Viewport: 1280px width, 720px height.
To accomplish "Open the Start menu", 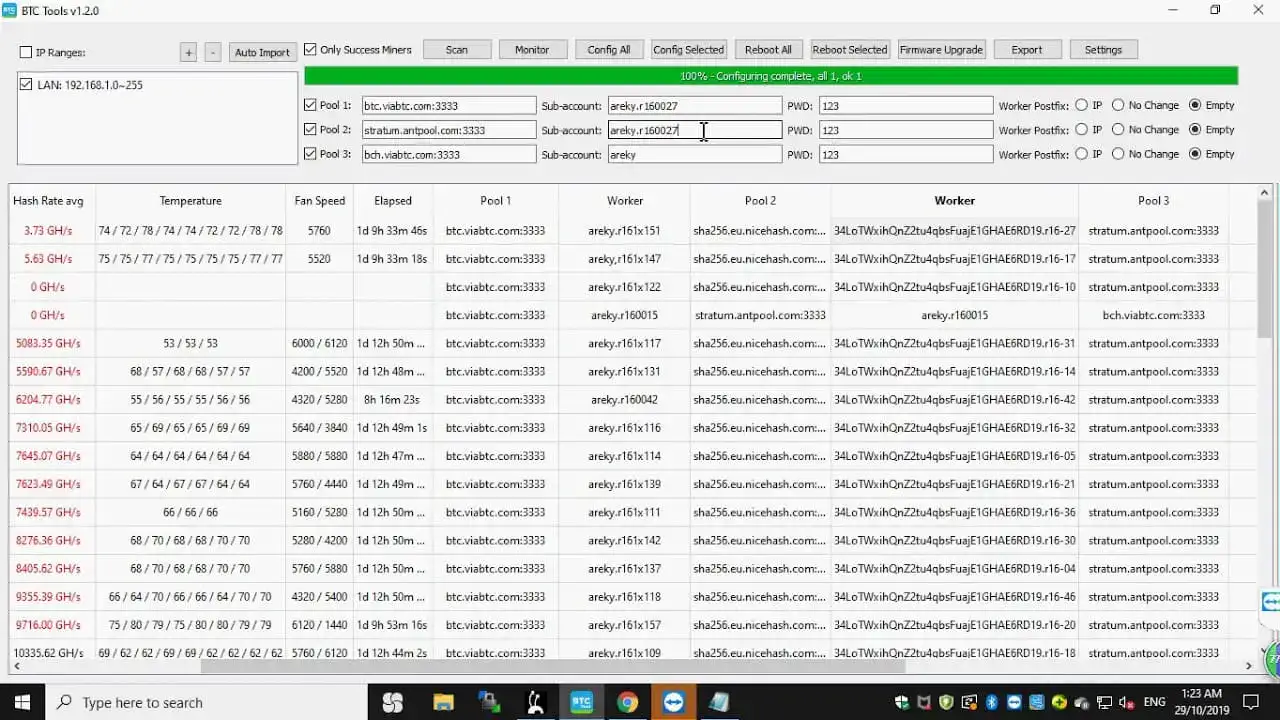I will (x=20, y=702).
